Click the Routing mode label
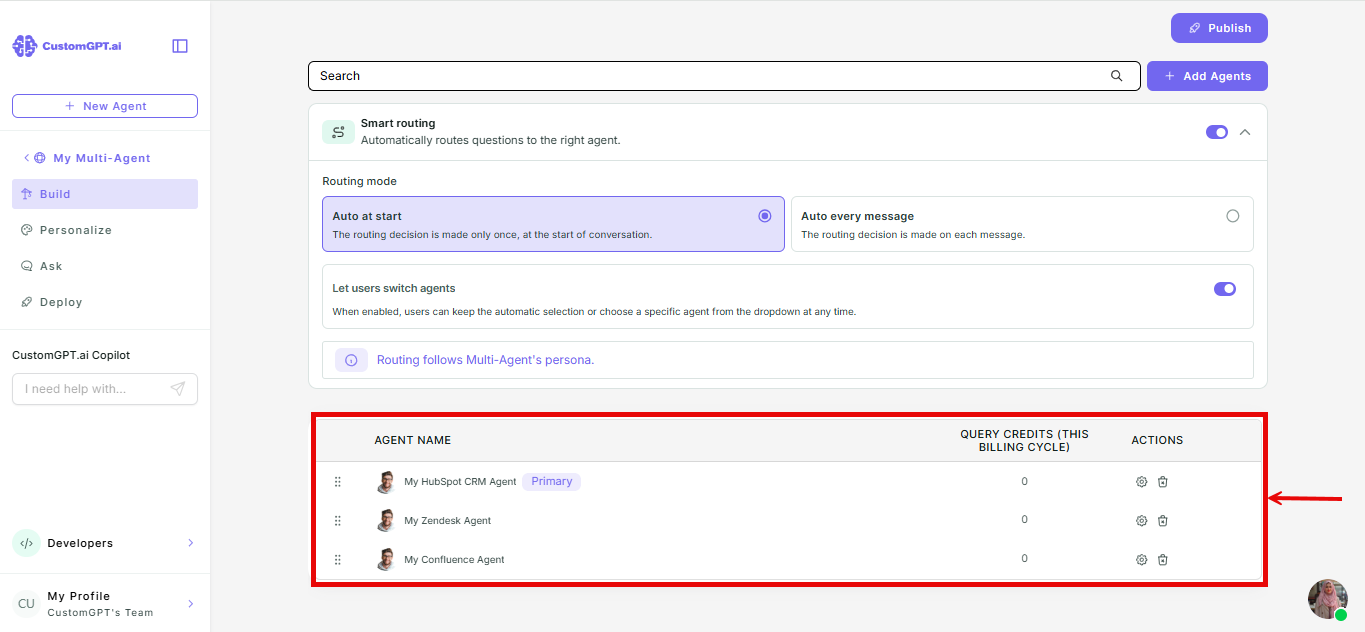Viewport: 1365px width, 632px height. pos(359,182)
